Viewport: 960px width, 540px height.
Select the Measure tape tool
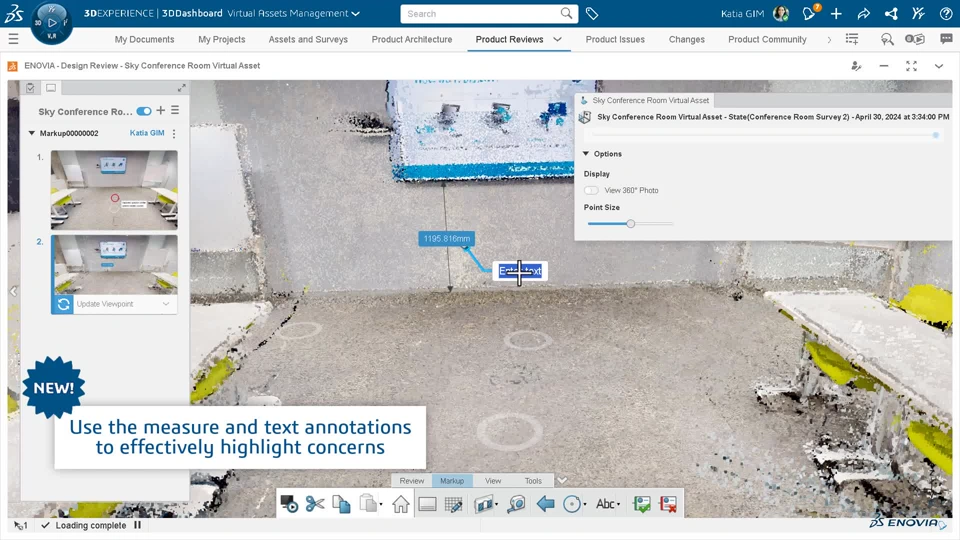pyautogui.click(x=516, y=504)
